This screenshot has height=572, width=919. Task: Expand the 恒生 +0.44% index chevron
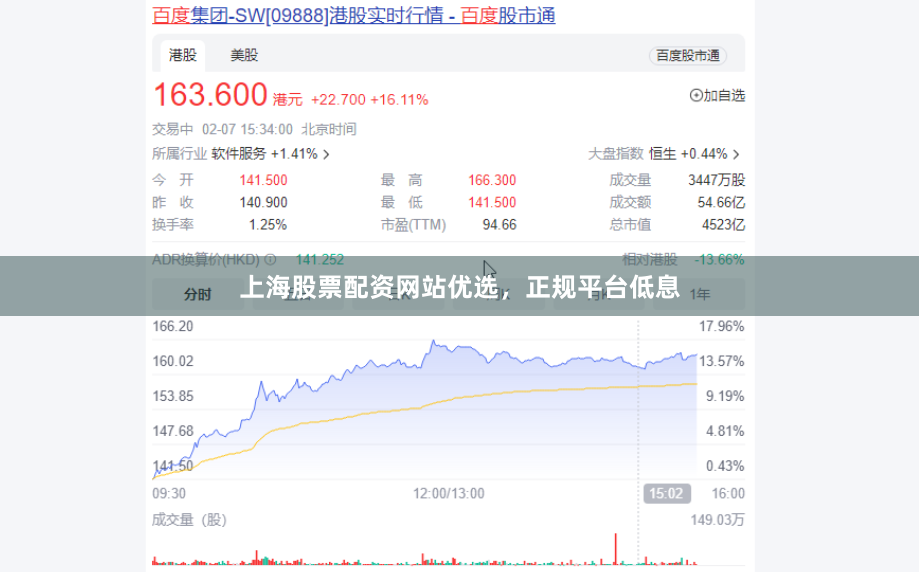coord(736,155)
